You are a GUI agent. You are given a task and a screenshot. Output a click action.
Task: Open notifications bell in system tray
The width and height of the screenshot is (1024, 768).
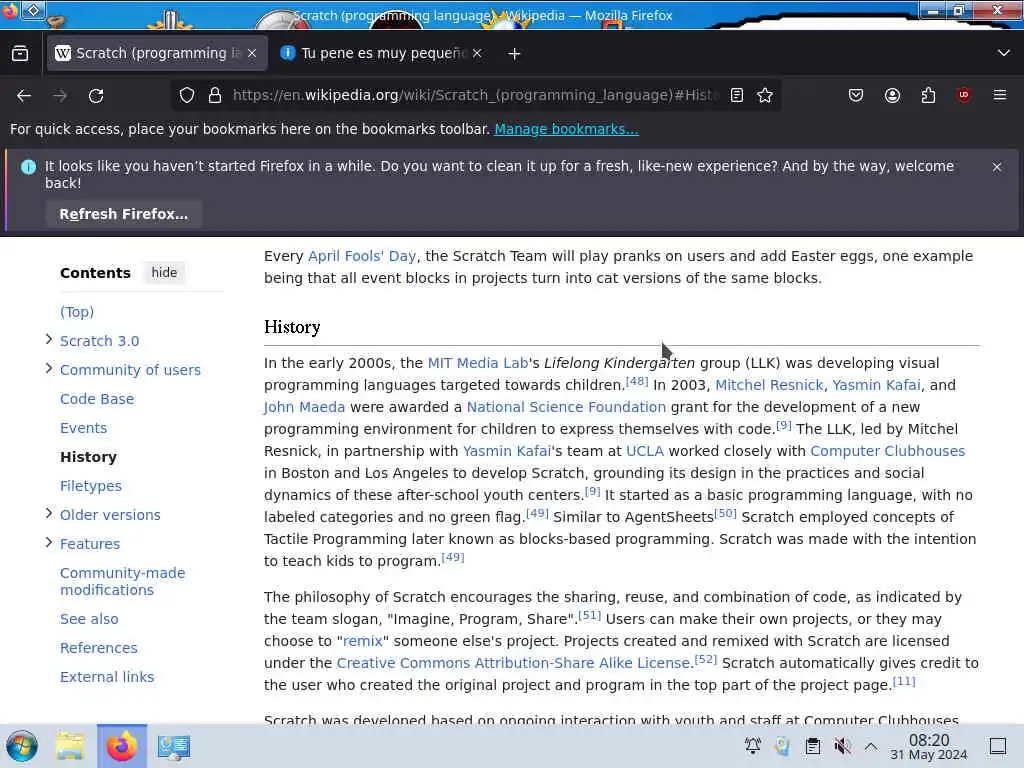click(753, 746)
